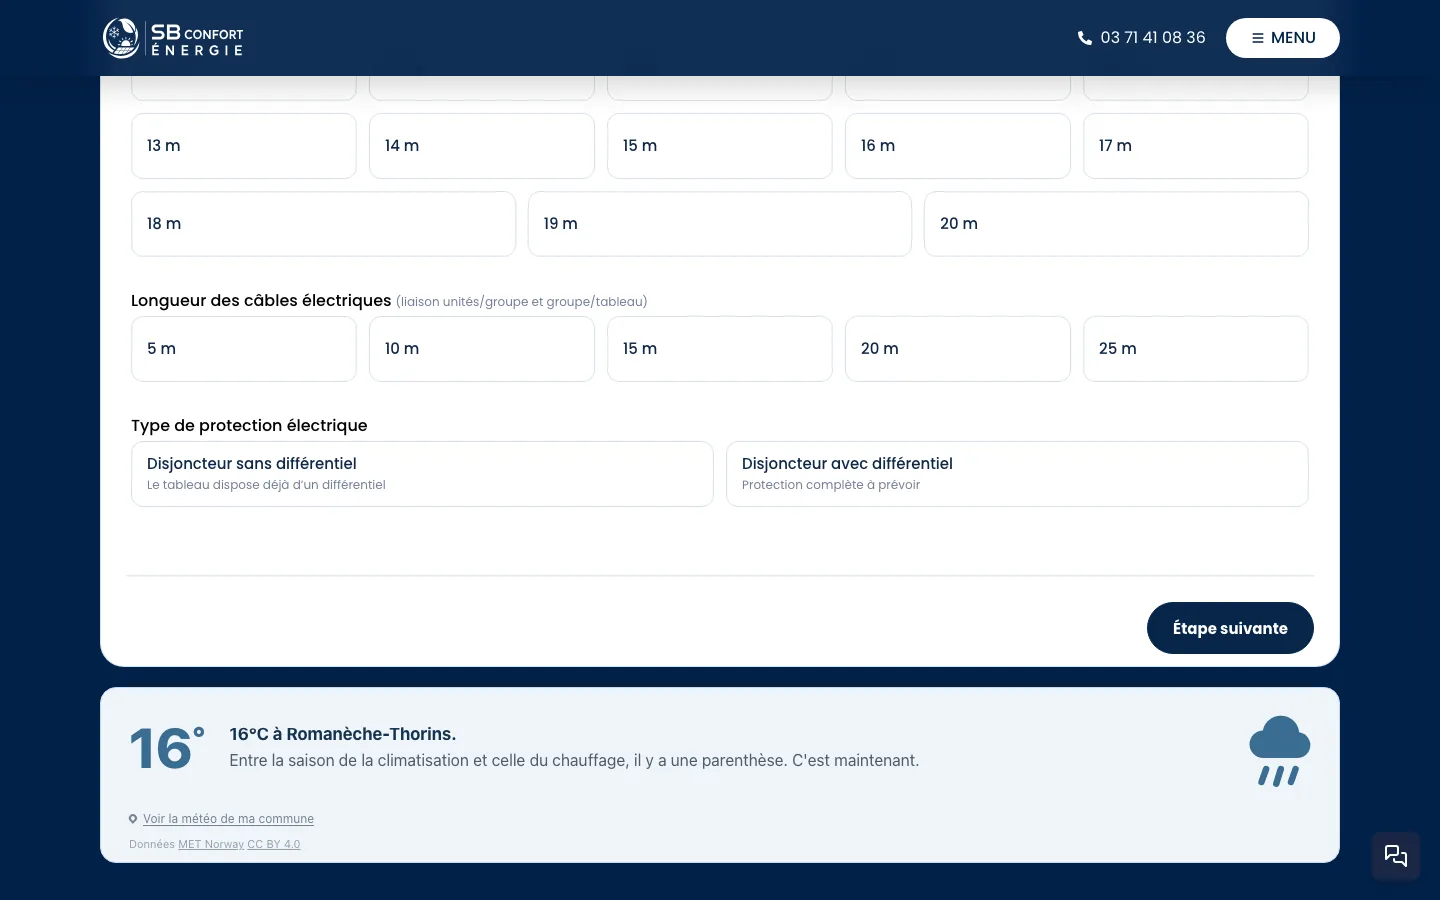Choose the 14 m length option

point(482,146)
